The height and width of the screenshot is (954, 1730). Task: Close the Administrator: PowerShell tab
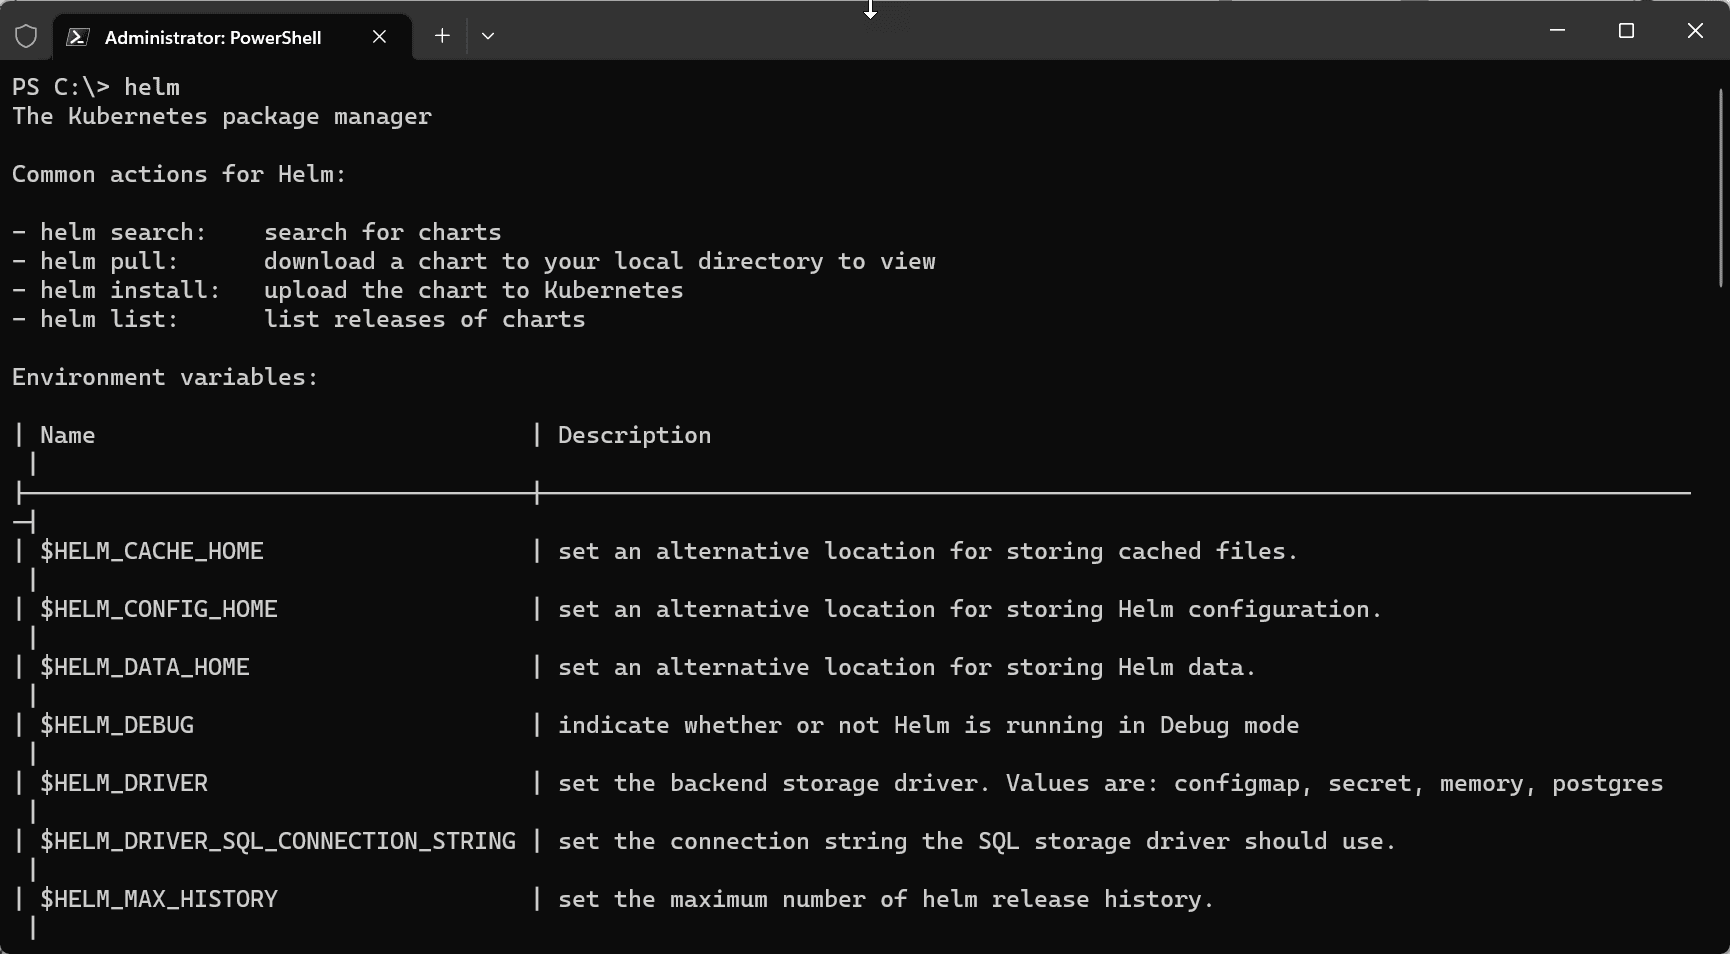point(379,37)
